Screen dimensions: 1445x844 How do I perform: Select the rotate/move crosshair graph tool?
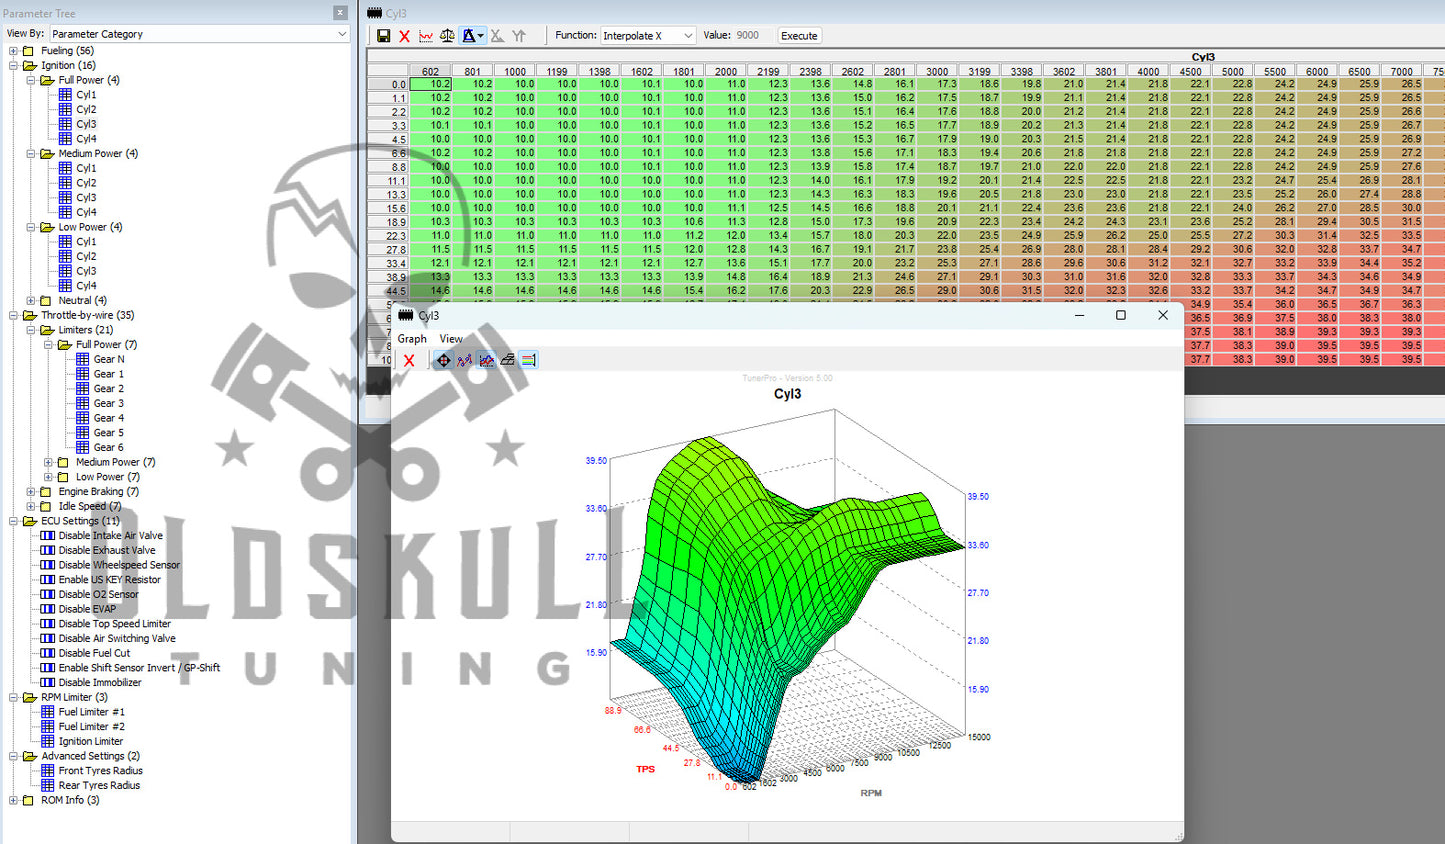pyautogui.click(x=443, y=360)
